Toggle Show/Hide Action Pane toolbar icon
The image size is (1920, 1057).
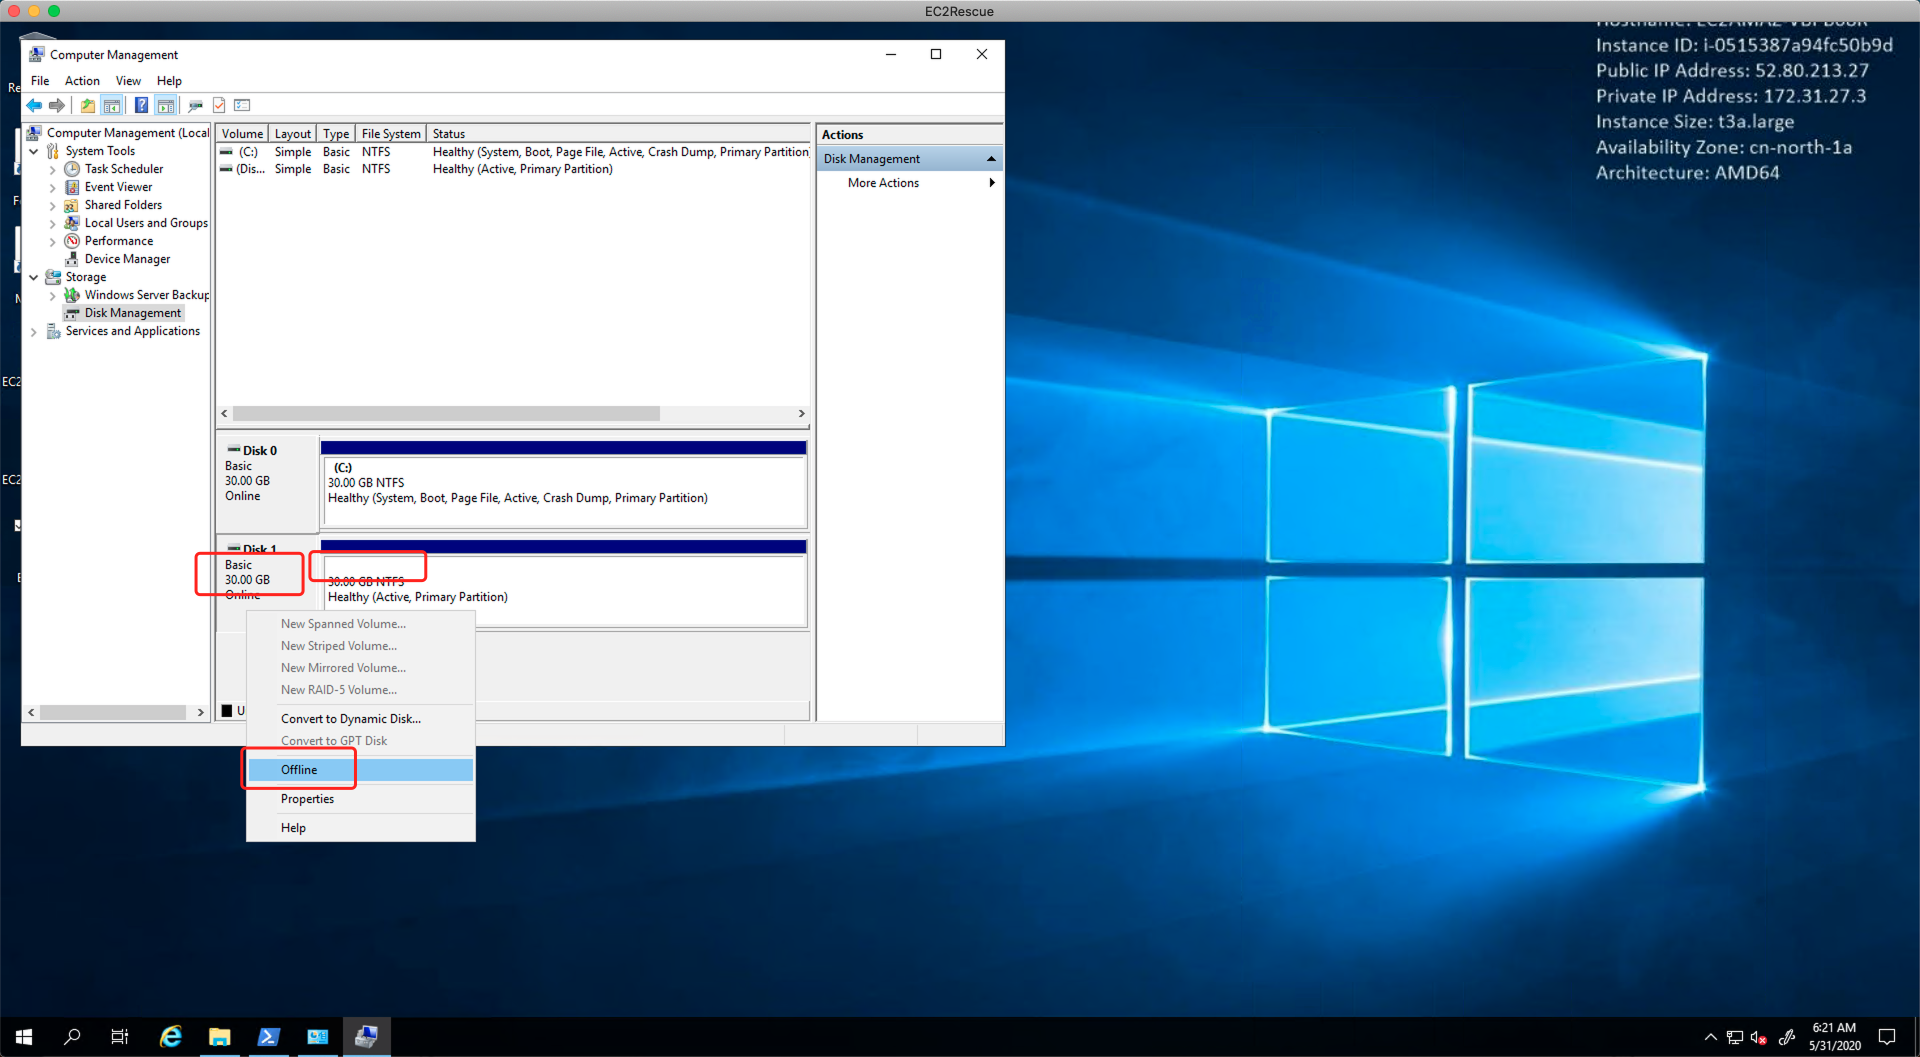coord(166,106)
